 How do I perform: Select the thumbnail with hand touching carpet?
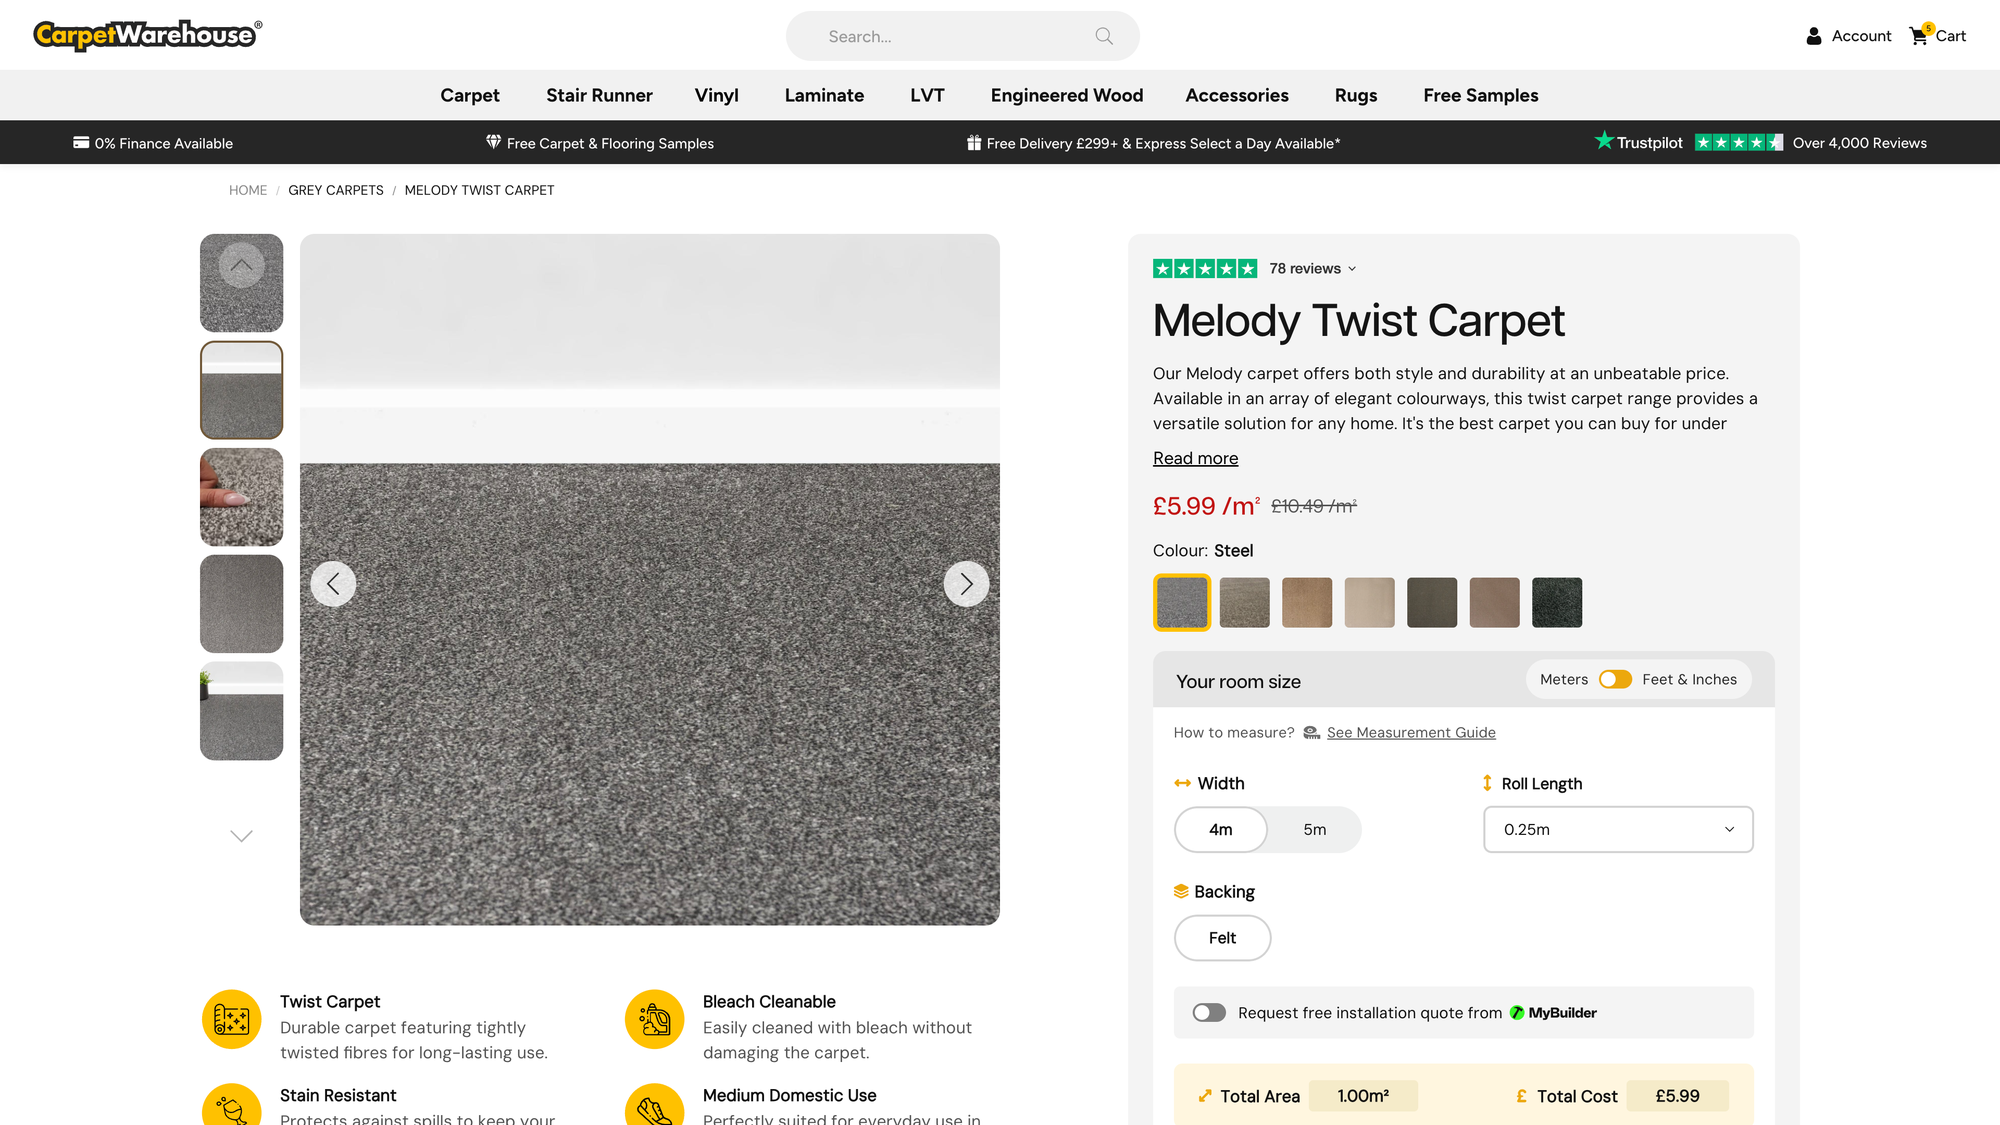[241, 497]
